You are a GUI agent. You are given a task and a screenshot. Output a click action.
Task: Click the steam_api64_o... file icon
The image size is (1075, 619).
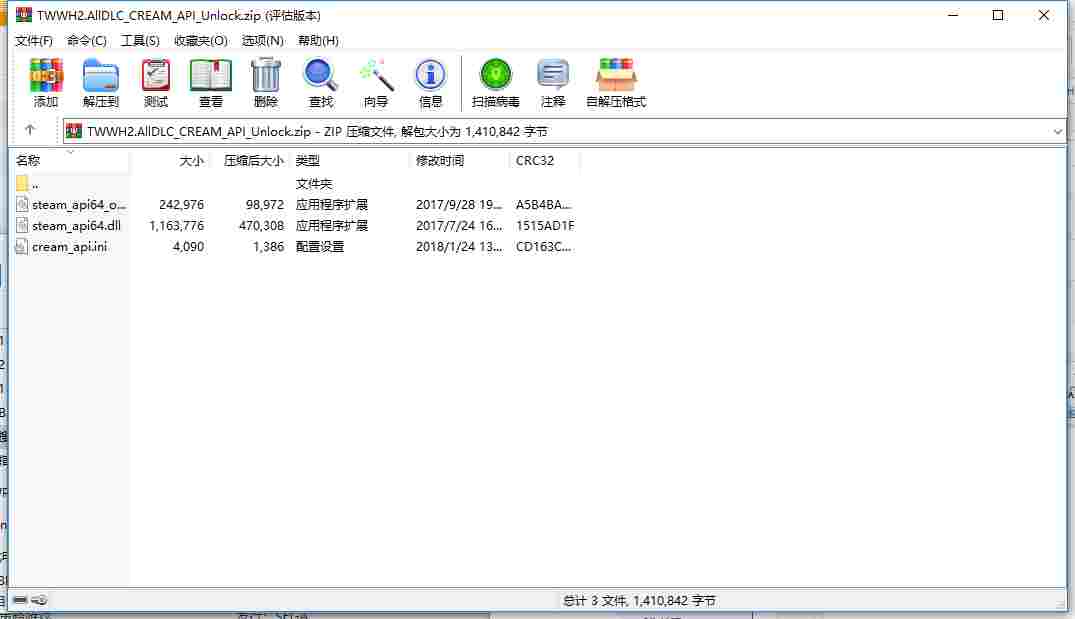tap(22, 204)
